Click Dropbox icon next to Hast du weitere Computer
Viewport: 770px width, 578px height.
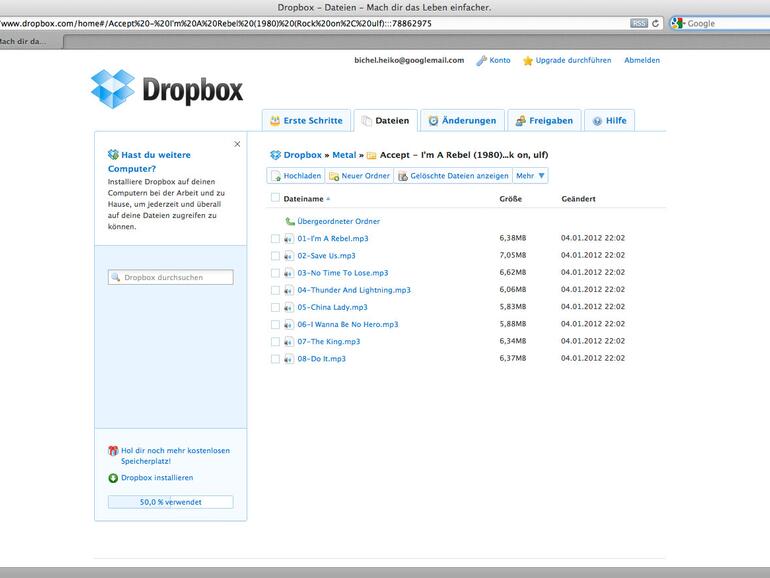click(113, 155)
